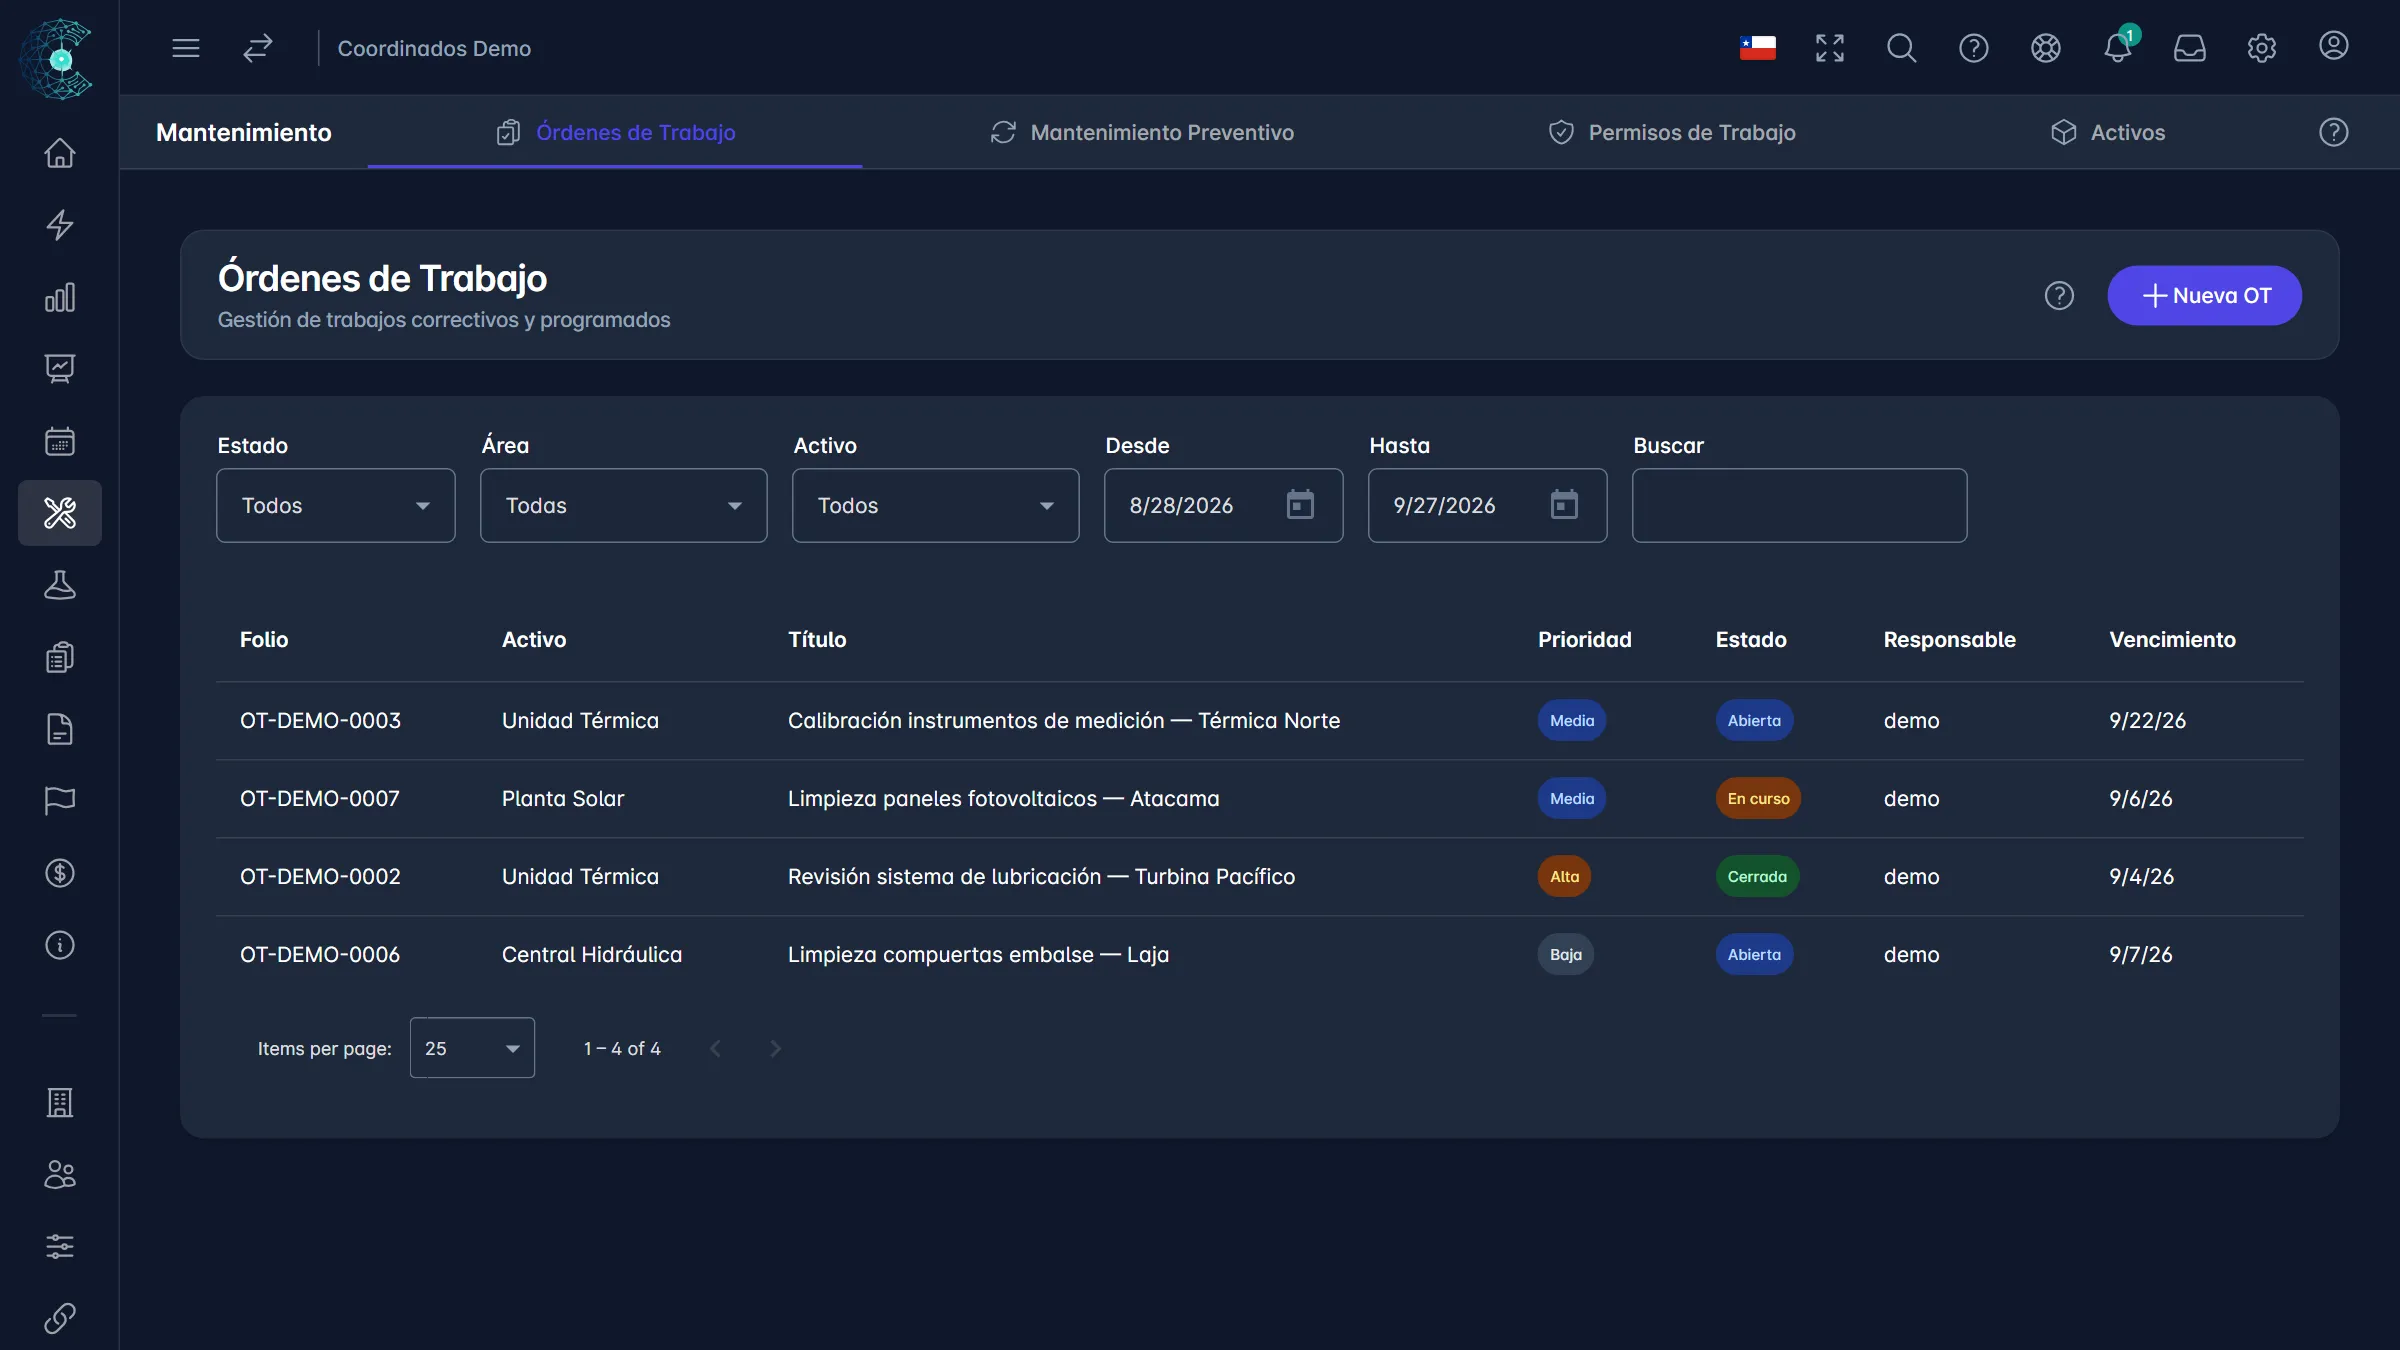Click the lab flask sidebar icon
This screenshot has width=2400, height=1350.
point(60,585)
